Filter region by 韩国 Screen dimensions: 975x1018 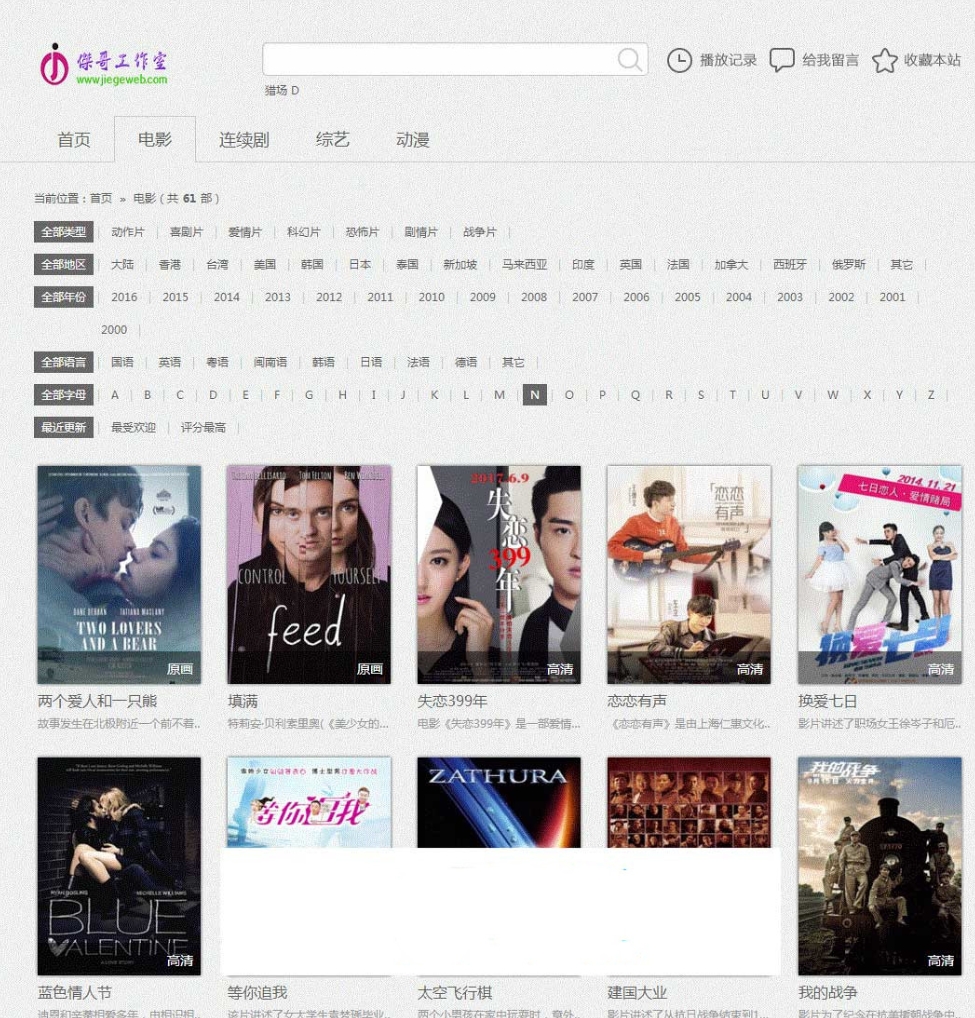(312, 264)
